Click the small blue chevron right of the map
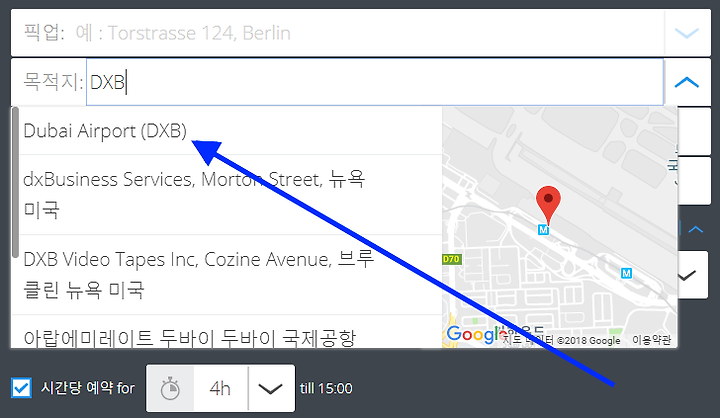 coord(696,229)
